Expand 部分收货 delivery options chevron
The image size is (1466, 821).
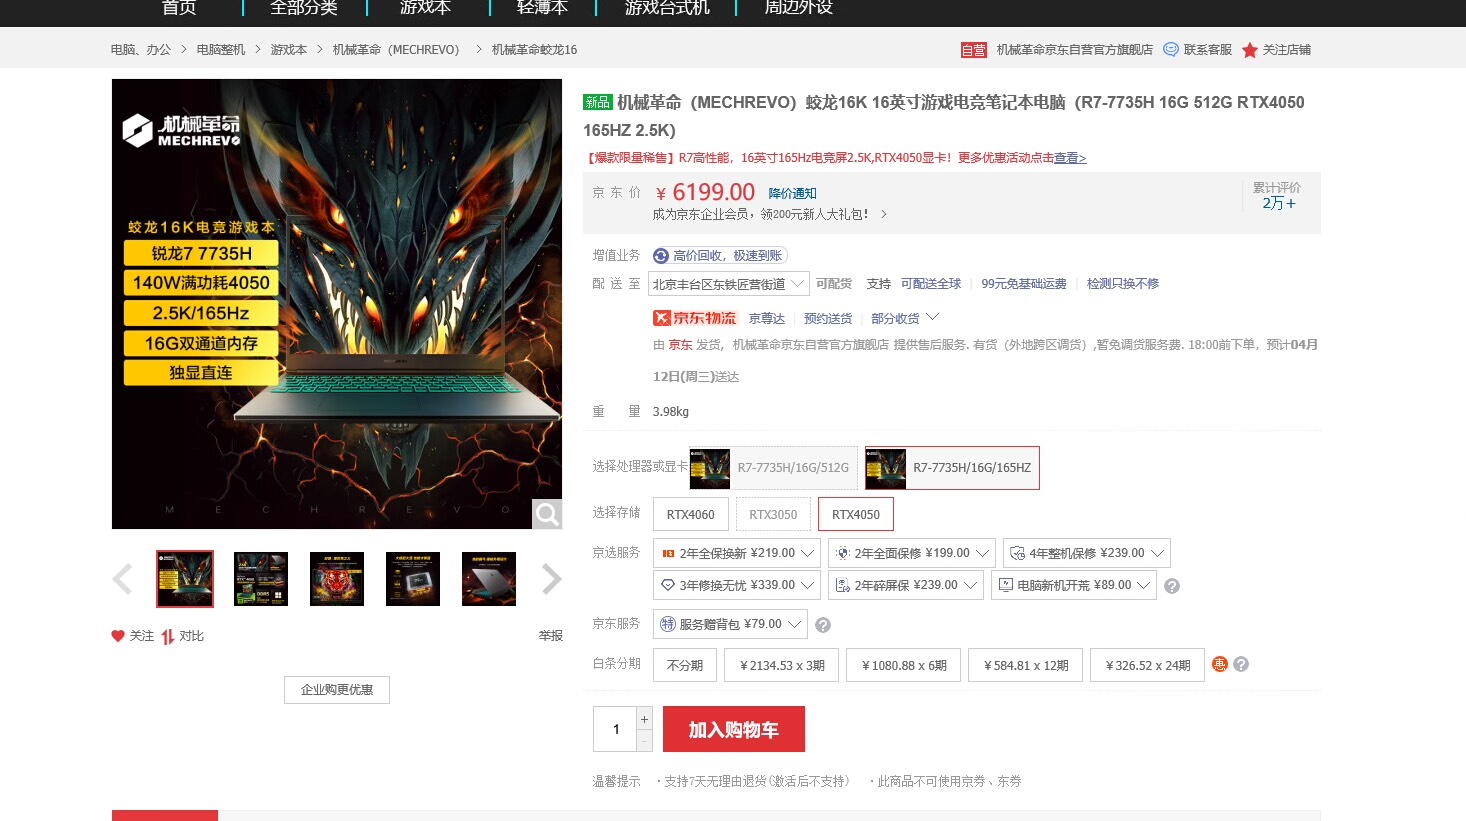(x=933, y=317)
